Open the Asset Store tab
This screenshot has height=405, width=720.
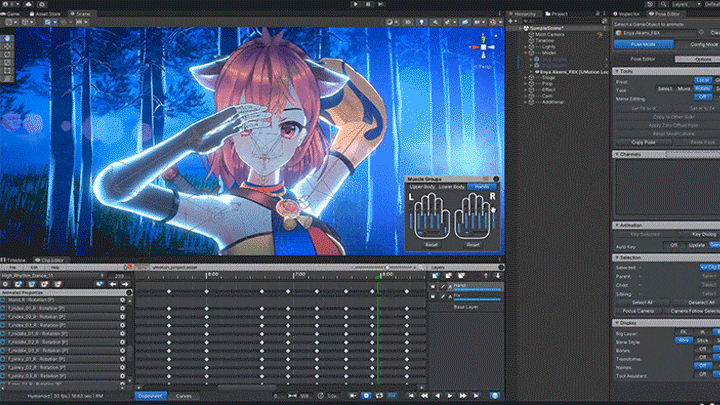click(x=45, y=14)
